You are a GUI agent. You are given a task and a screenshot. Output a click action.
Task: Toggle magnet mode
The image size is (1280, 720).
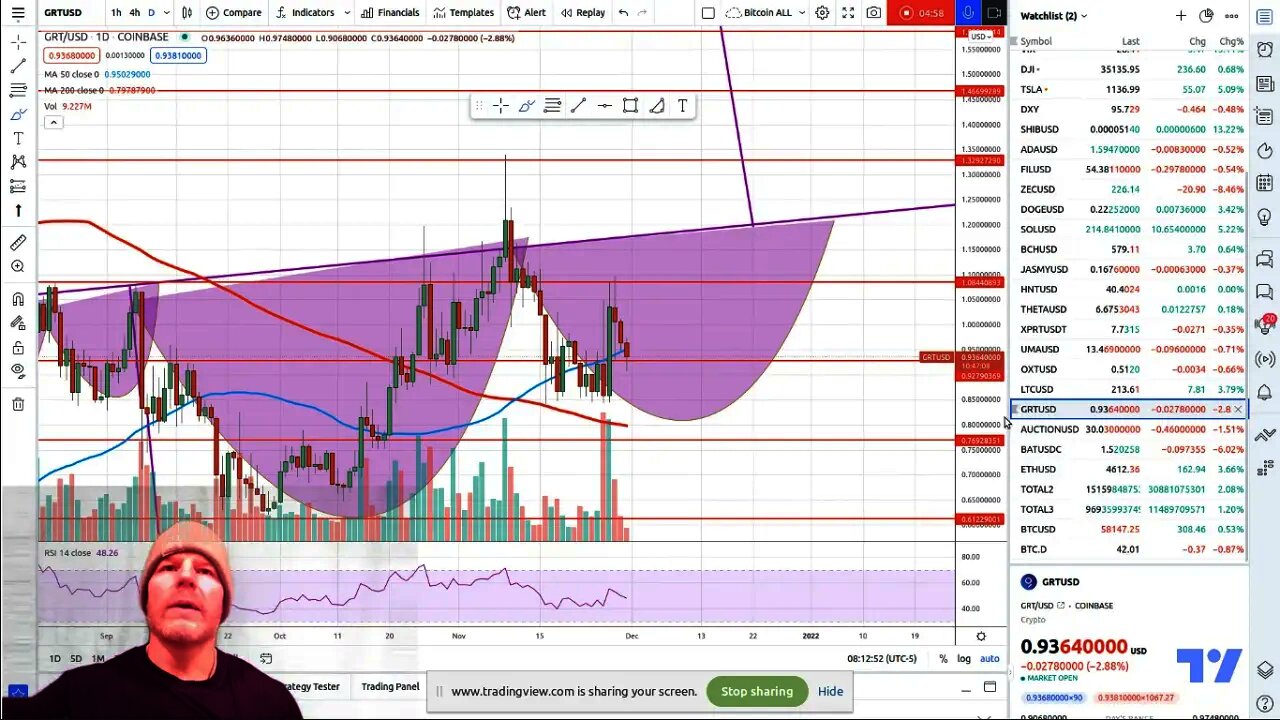click(x=18, y=299)
